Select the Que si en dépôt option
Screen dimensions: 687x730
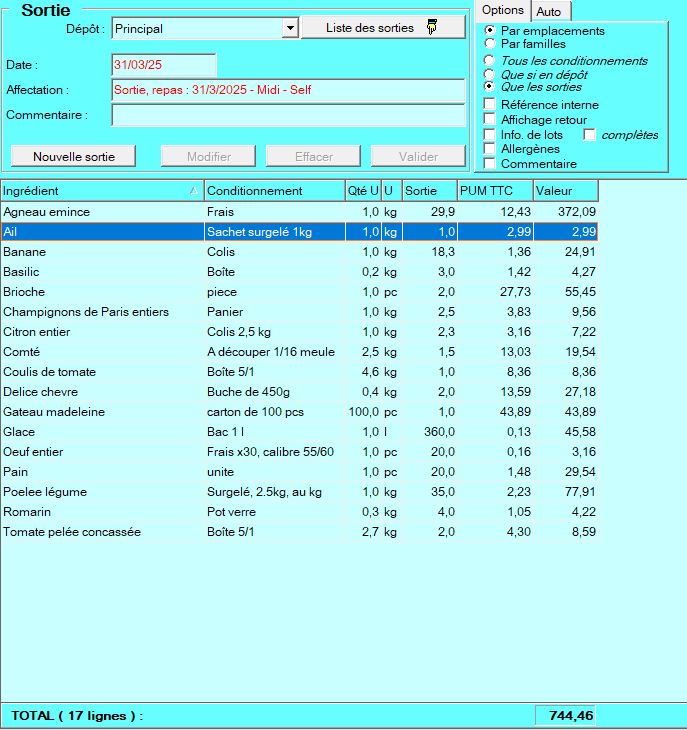click(489, 74)
